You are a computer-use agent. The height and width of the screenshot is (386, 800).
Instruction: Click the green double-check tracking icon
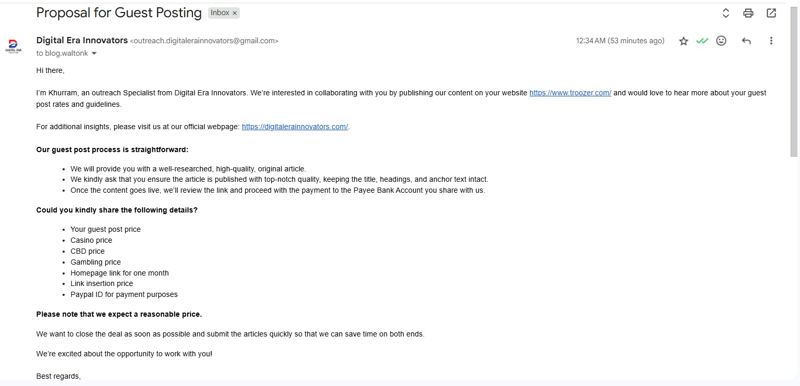tap(702, 41)
